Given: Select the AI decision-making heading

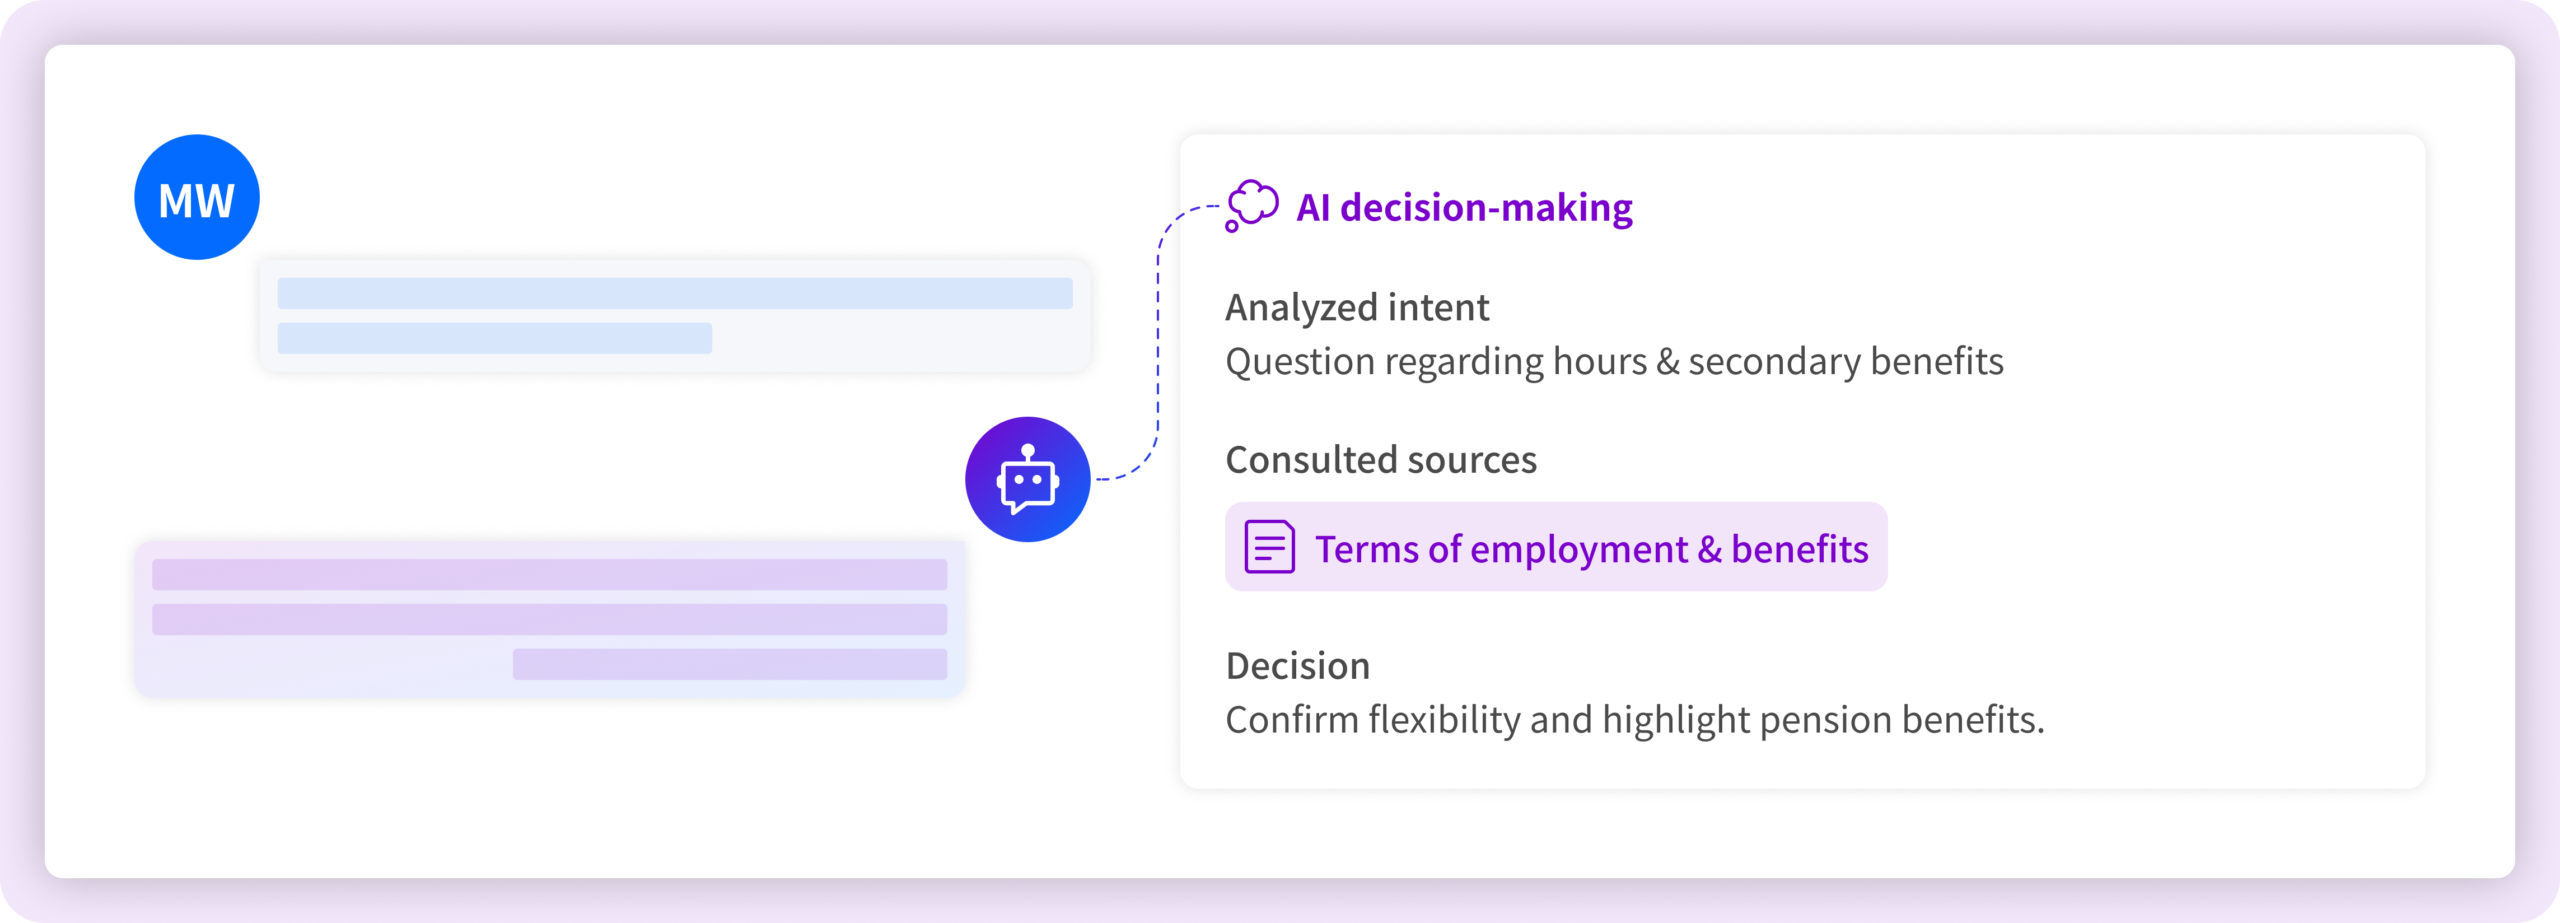Looking at the screenshot, I should point(1464,208).
